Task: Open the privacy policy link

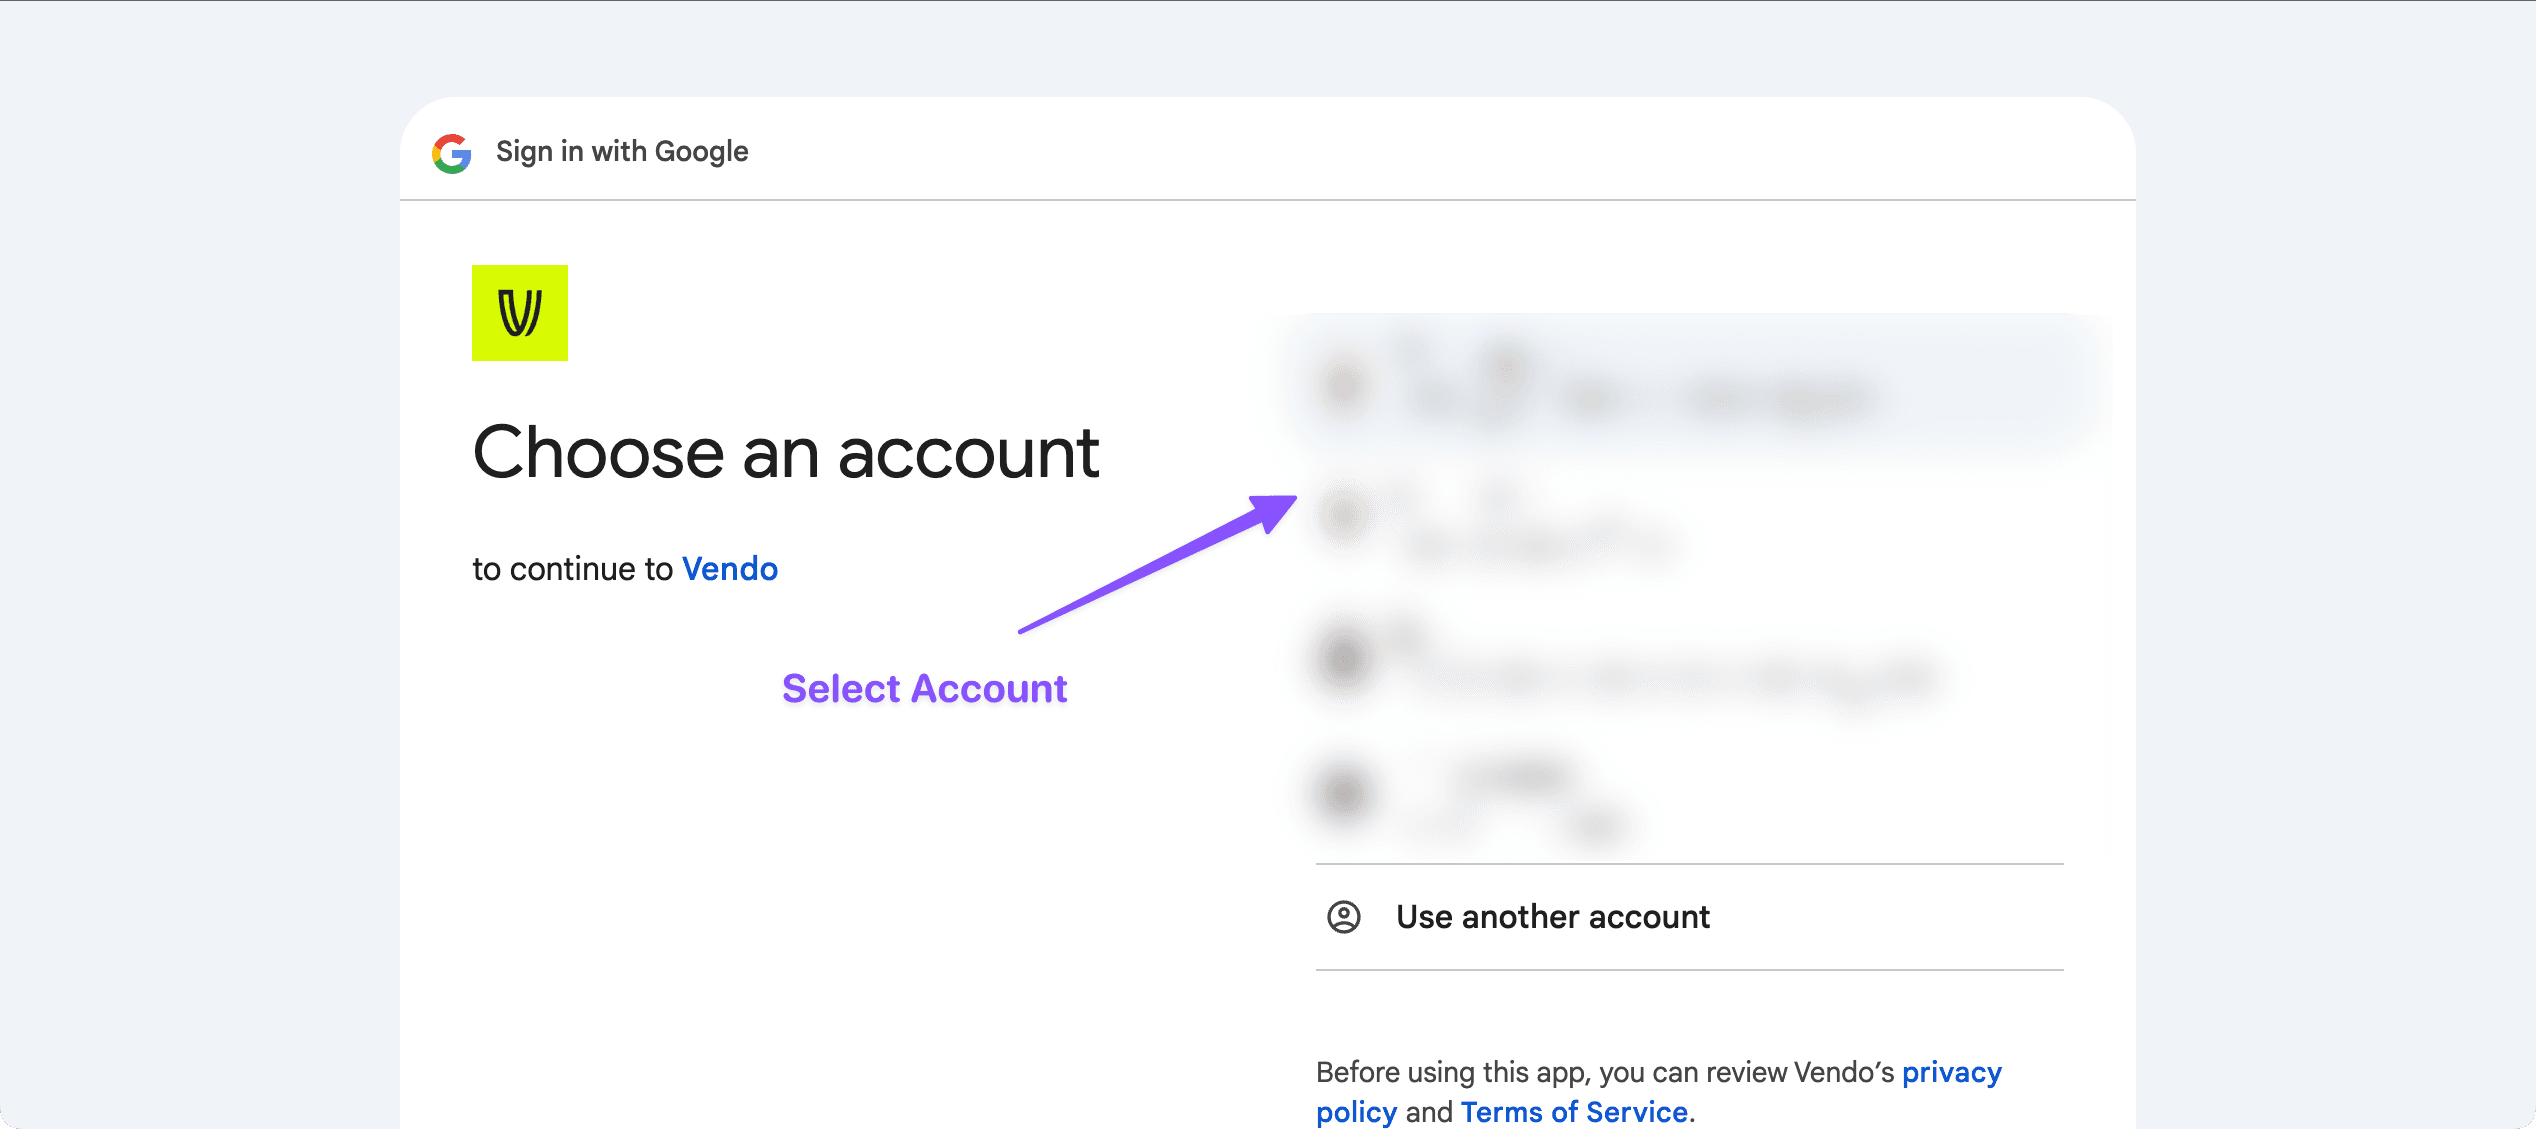Action: pyautogui.click(x=1950, y=1073)
